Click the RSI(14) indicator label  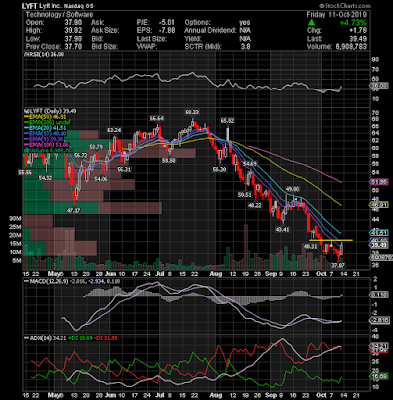click(x=45, y=55)
